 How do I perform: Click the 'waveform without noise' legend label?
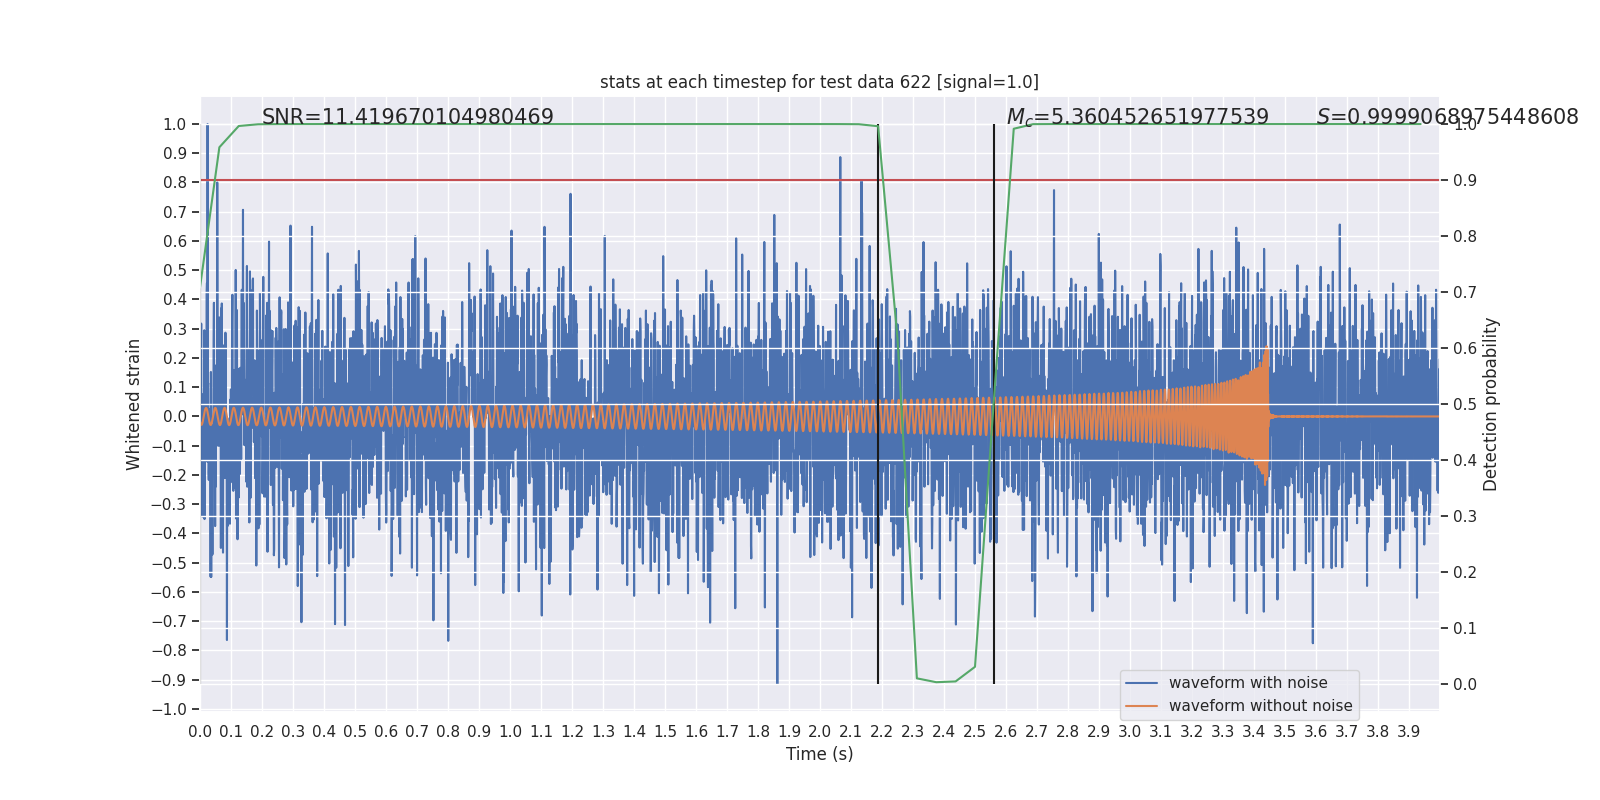1260,706
